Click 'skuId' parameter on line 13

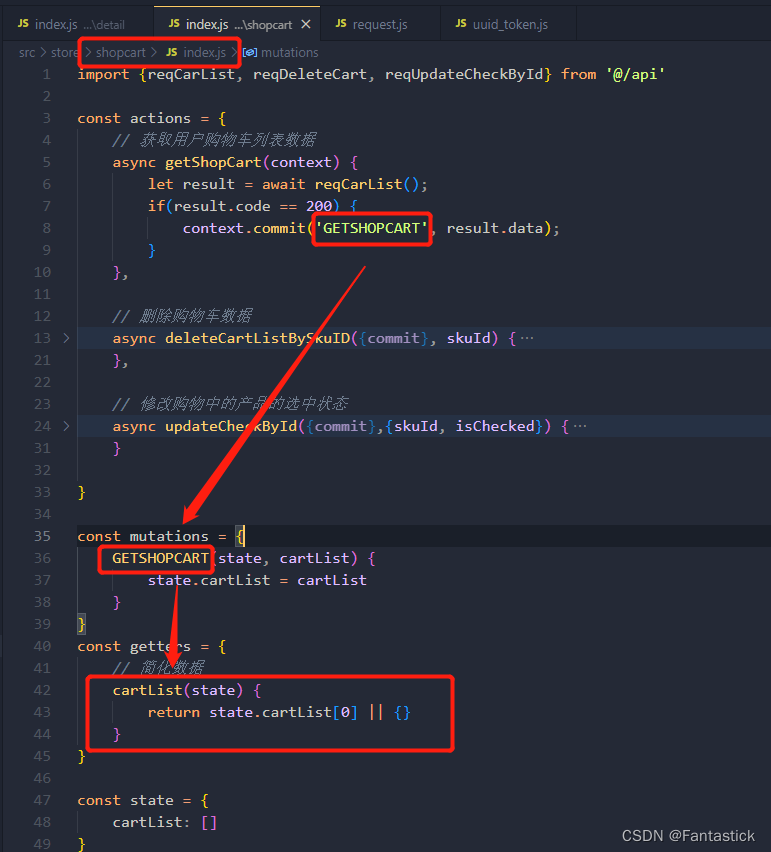point(468,339)
